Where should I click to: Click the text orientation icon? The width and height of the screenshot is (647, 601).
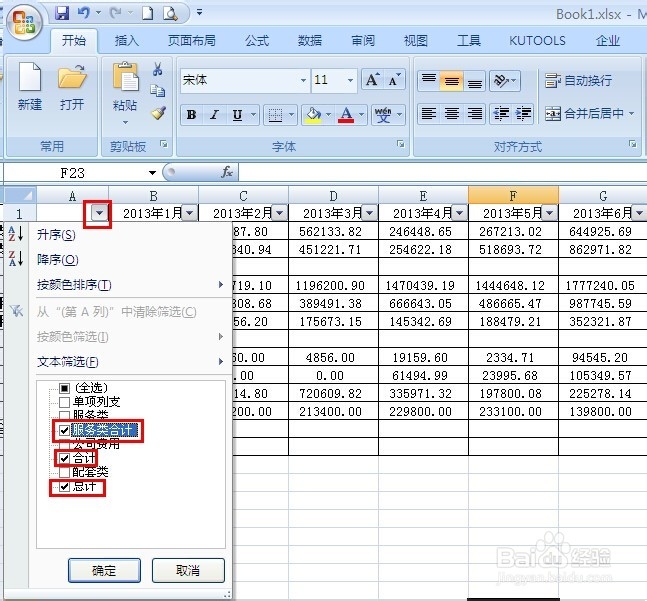coord(501,80)
